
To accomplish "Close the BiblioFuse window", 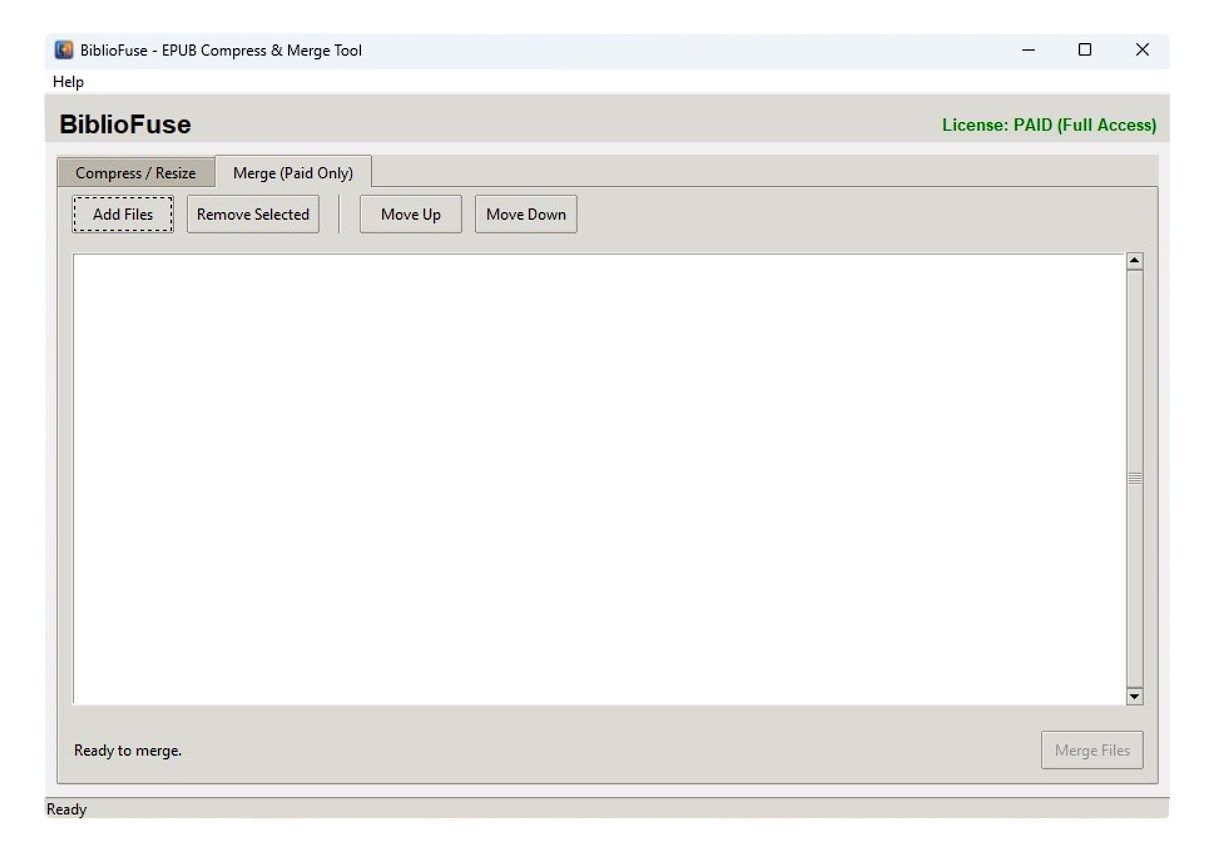I will (x=1142, y=50).
